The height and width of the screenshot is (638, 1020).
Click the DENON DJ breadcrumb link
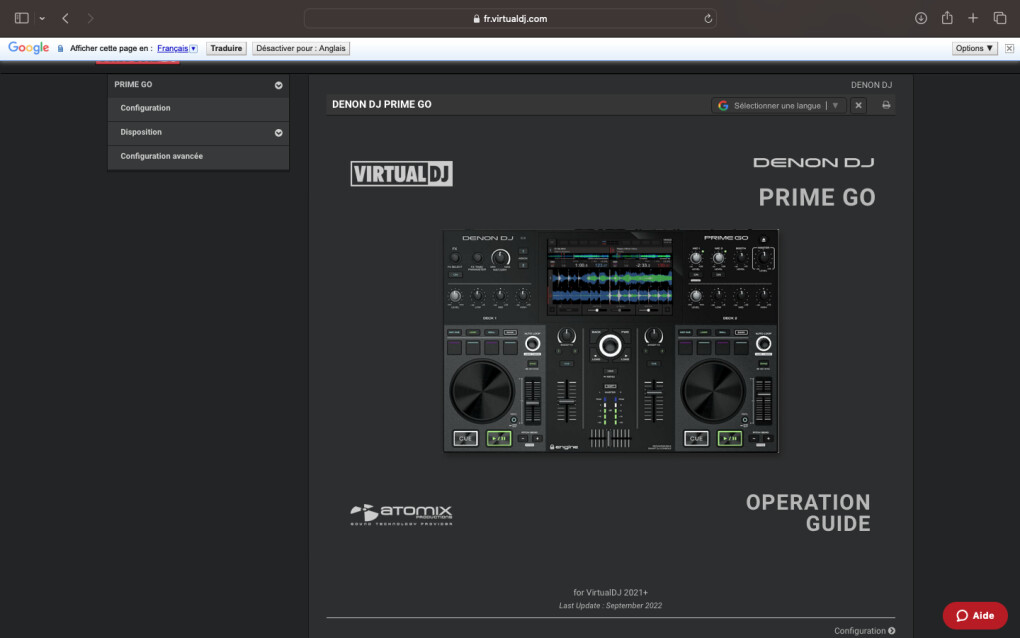(871, 85)
